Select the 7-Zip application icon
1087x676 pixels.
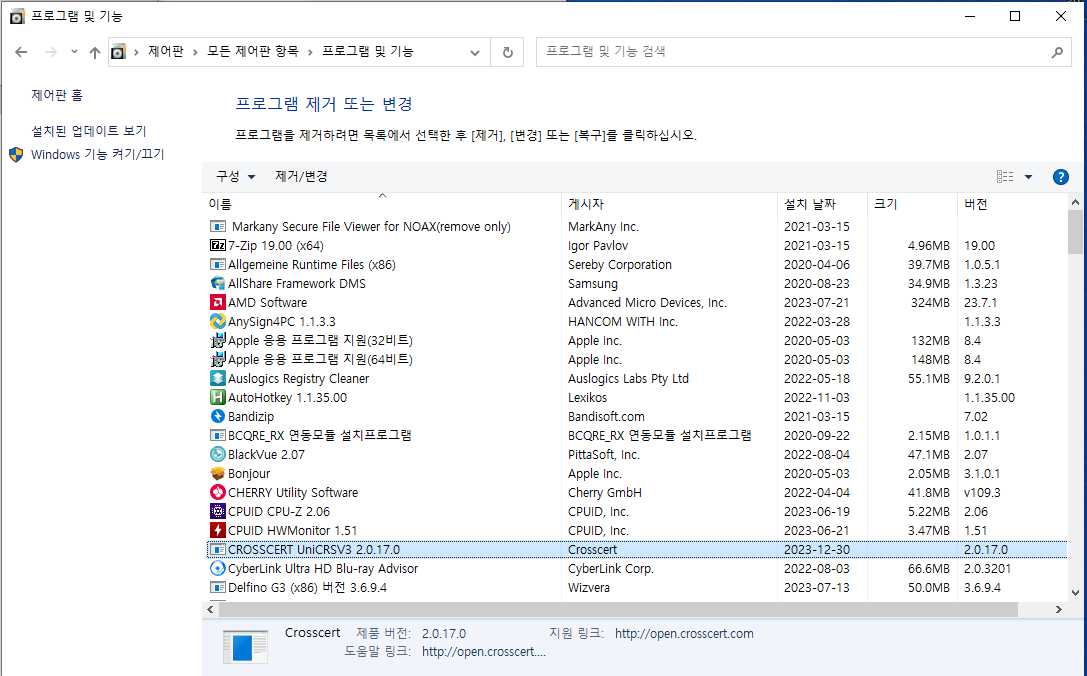[217, 245]
